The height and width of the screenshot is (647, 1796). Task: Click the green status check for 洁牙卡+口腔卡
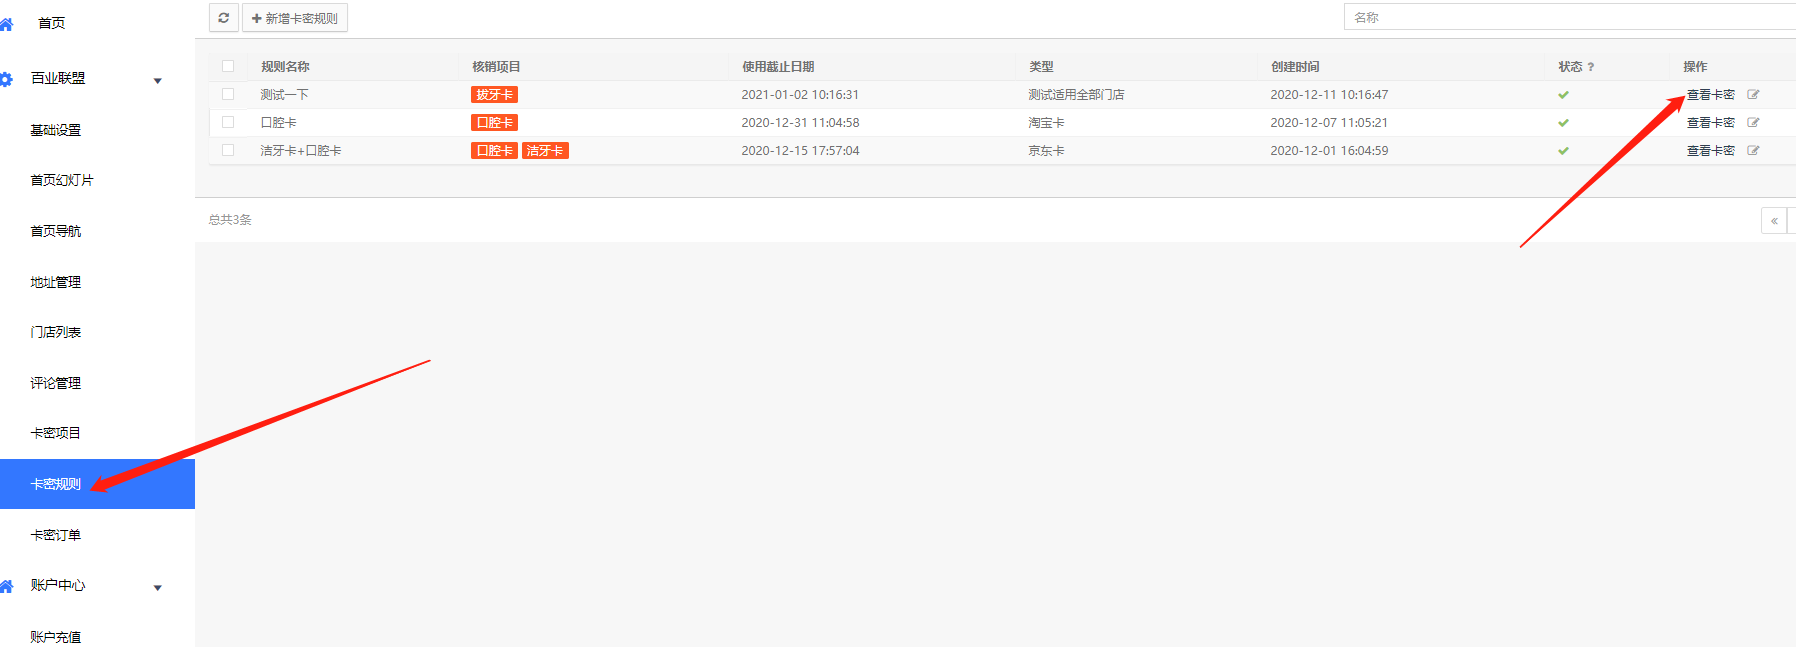1563,151
